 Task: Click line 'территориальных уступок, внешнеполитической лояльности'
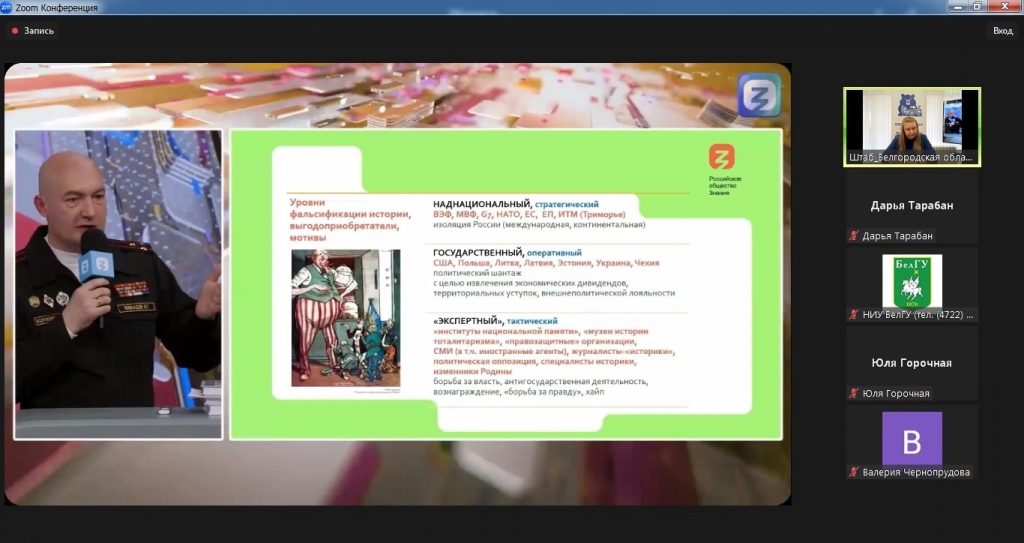tap(554, 293)
